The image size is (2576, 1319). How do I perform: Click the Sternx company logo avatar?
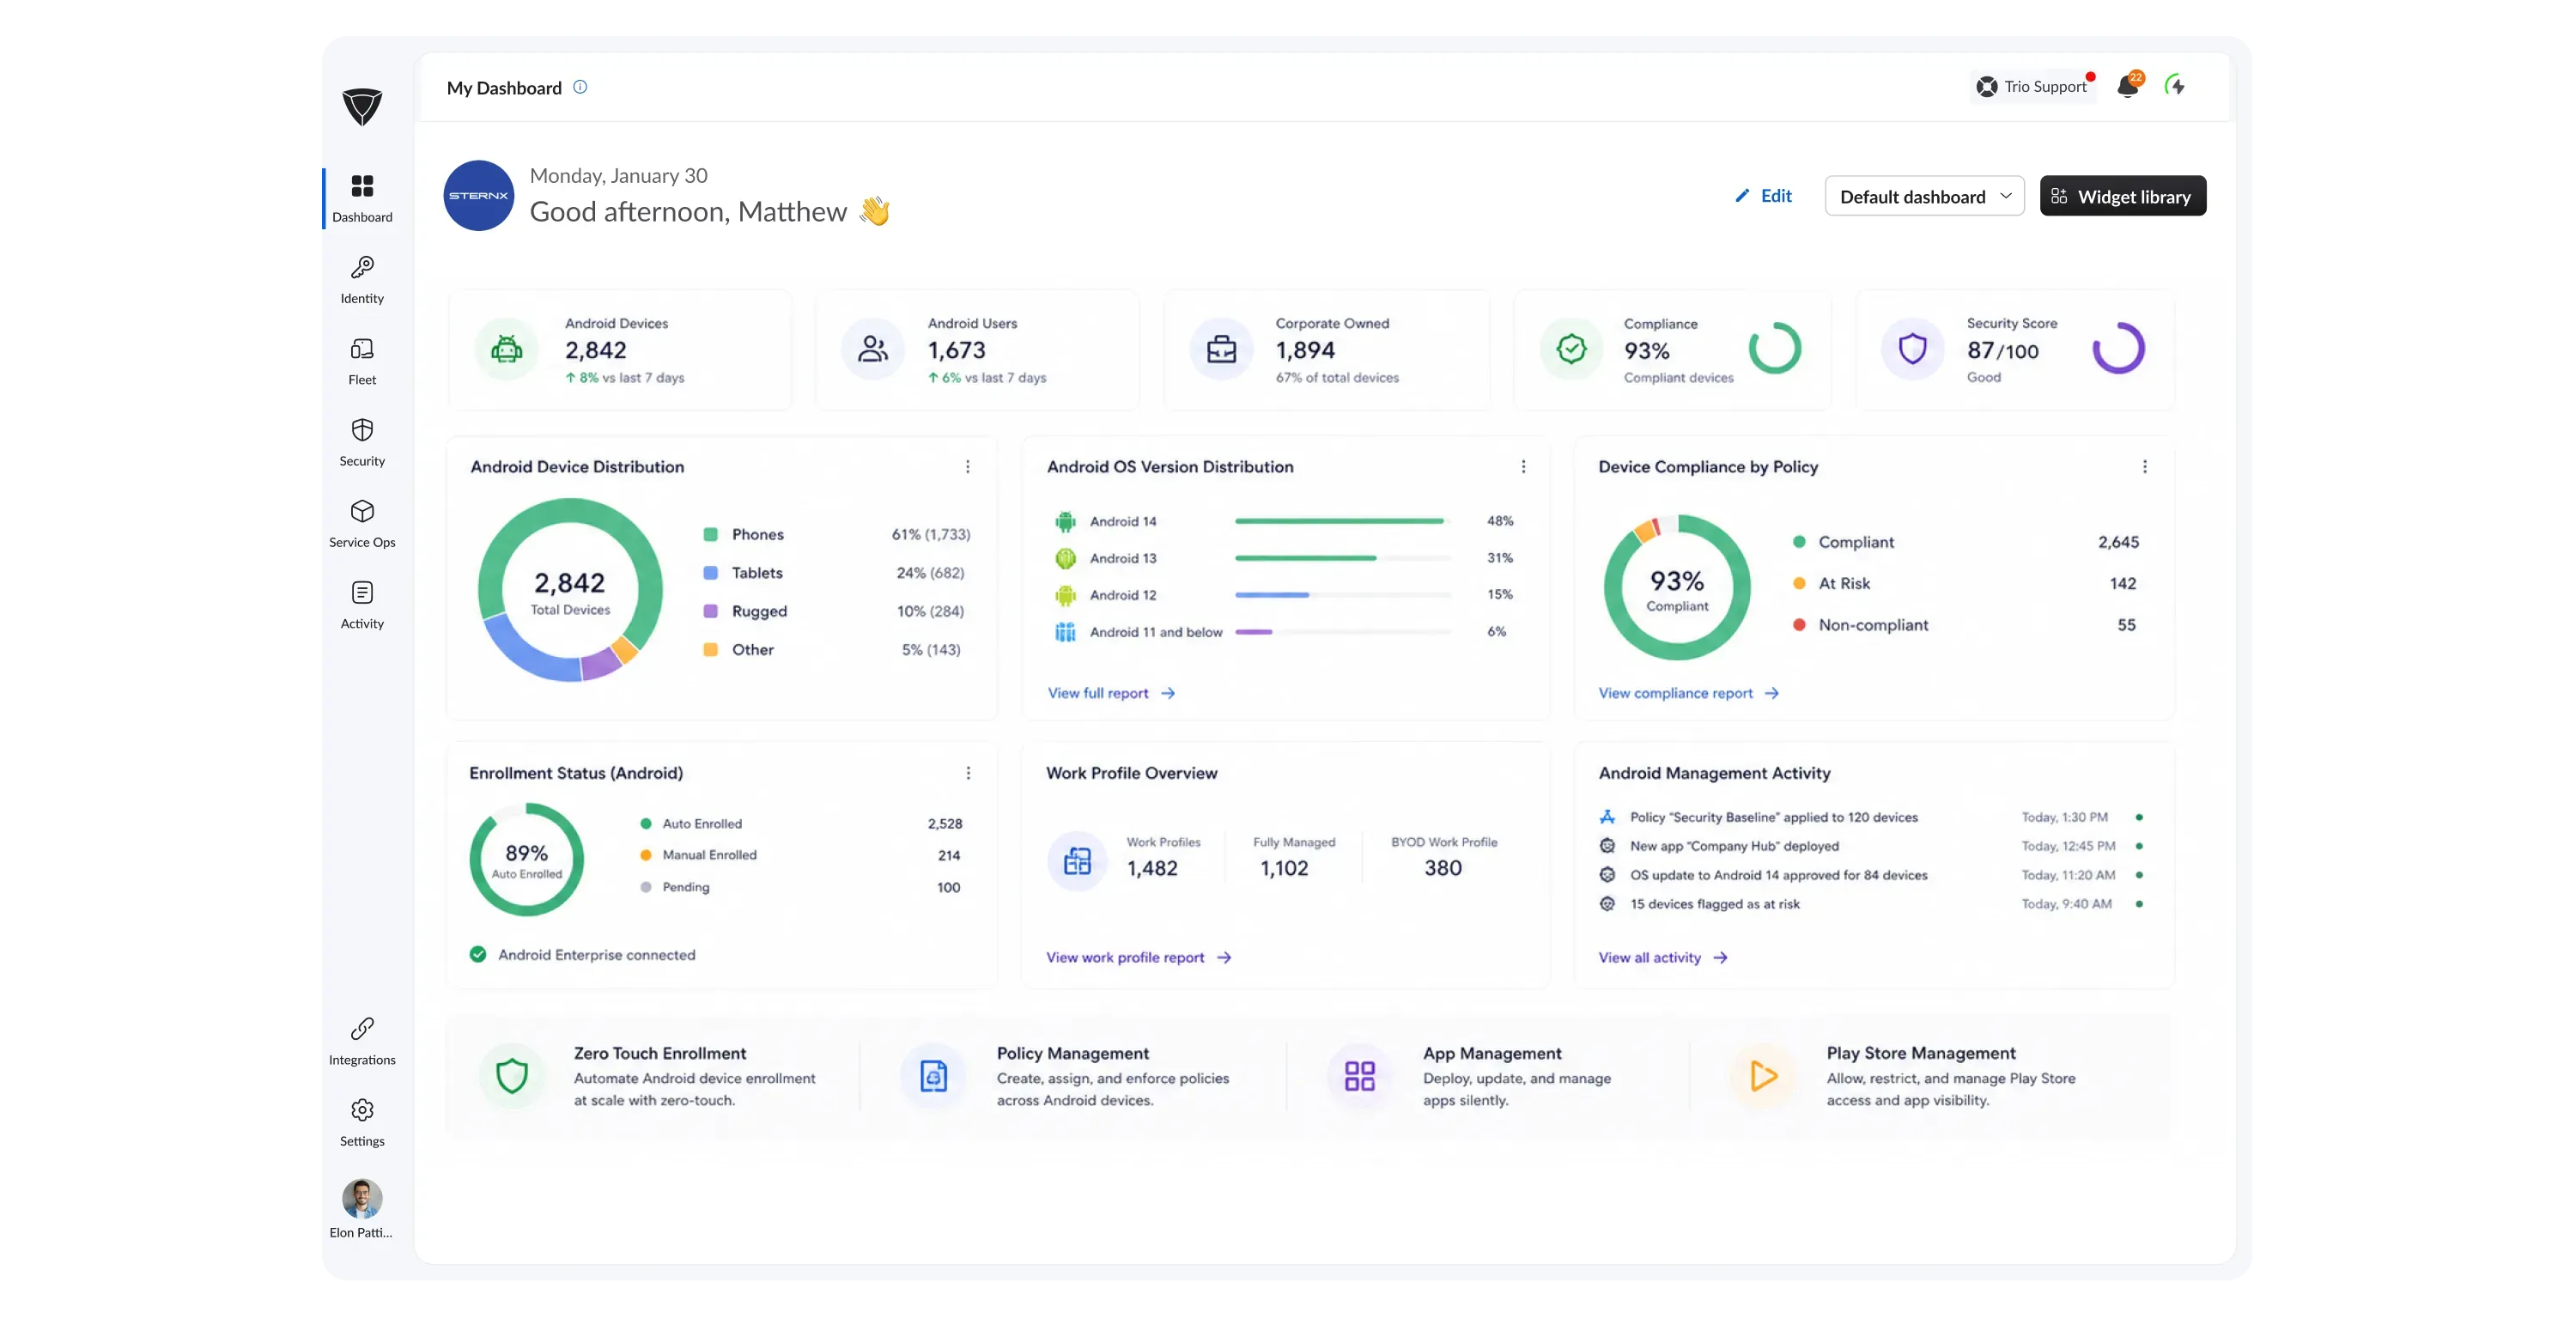(x=479, y=195)
